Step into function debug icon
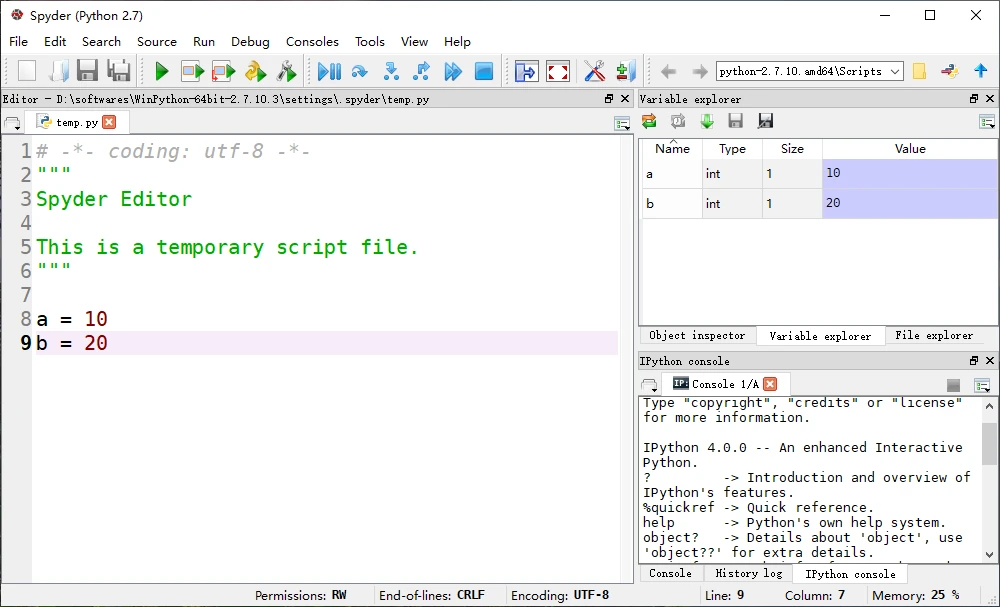 pyautogui.click(x=391, y=71)
